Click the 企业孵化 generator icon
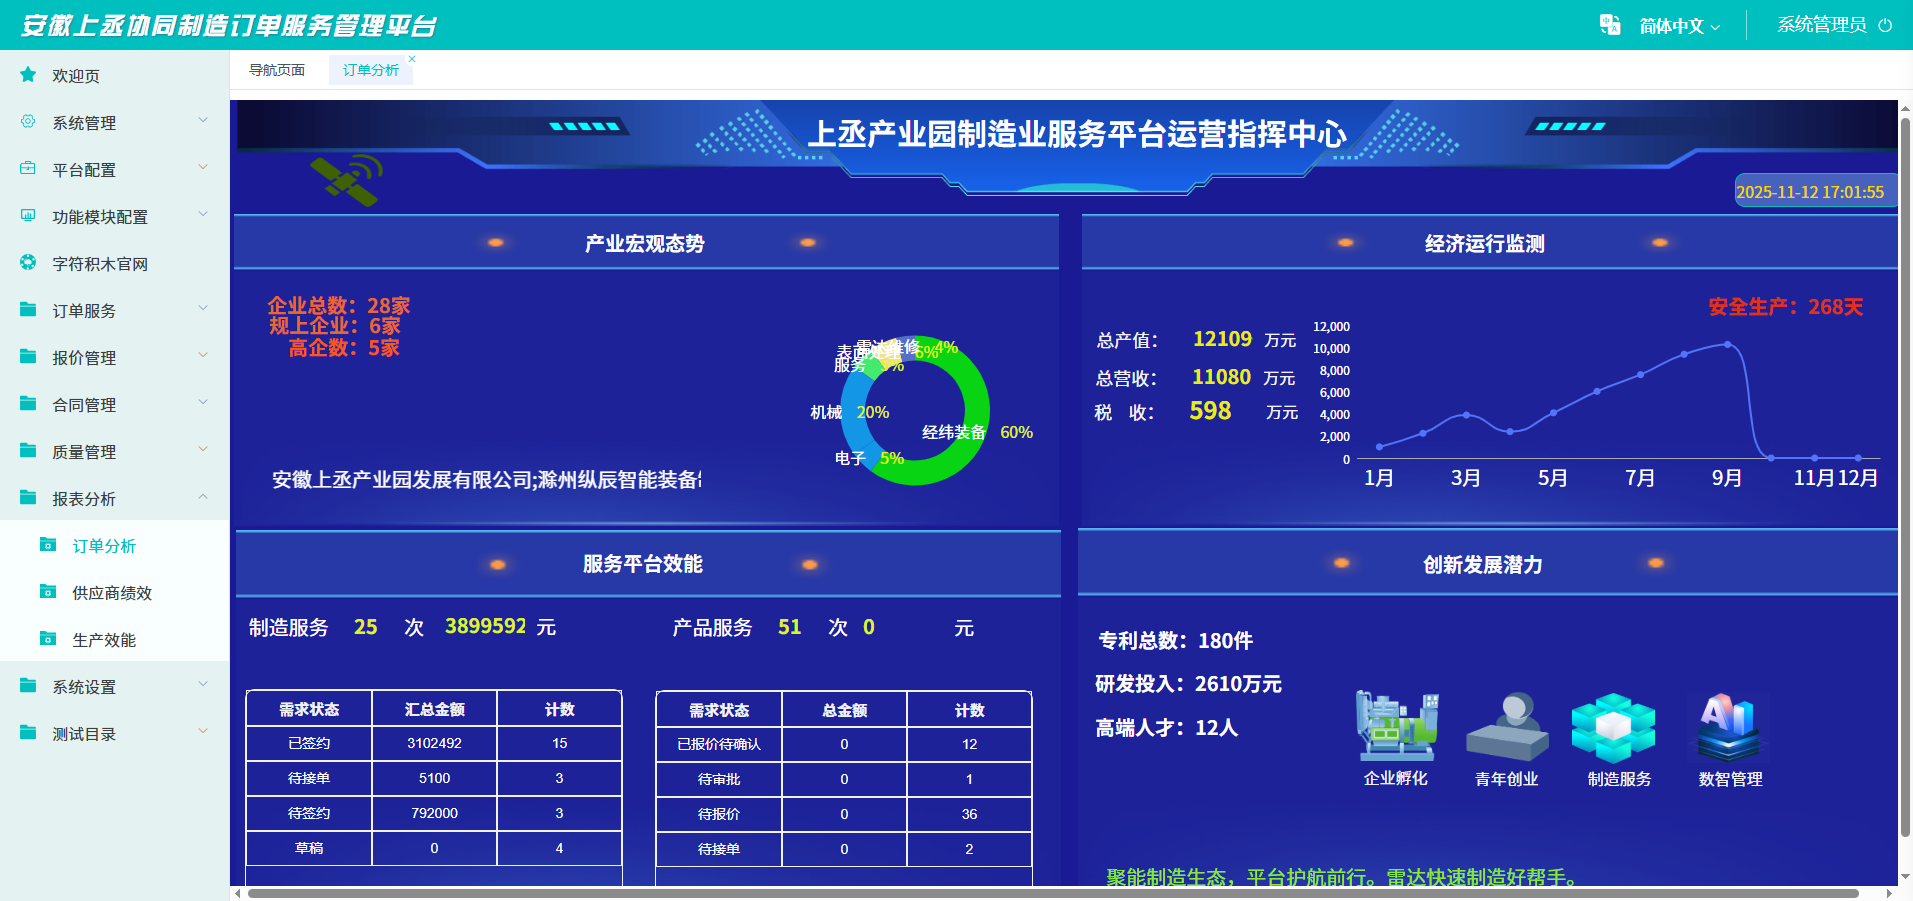Viewport: 1913px width, 901px height. pos(1396,726)
